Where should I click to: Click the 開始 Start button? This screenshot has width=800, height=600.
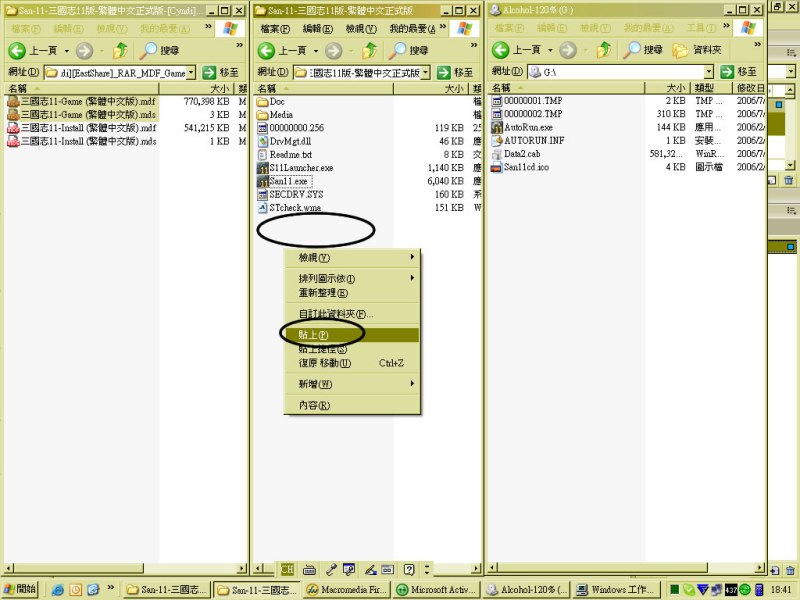pyautogui.click(x=21, y=589)
